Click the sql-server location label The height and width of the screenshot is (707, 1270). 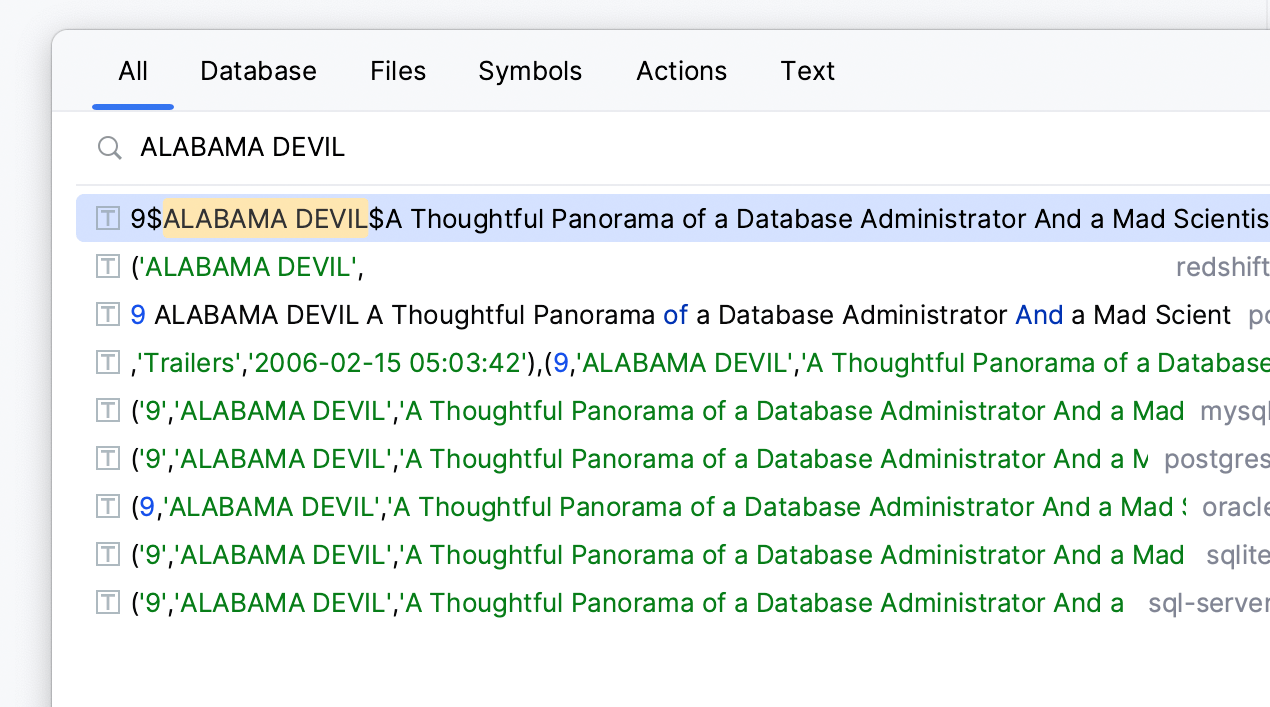[x=1208, y=602]
